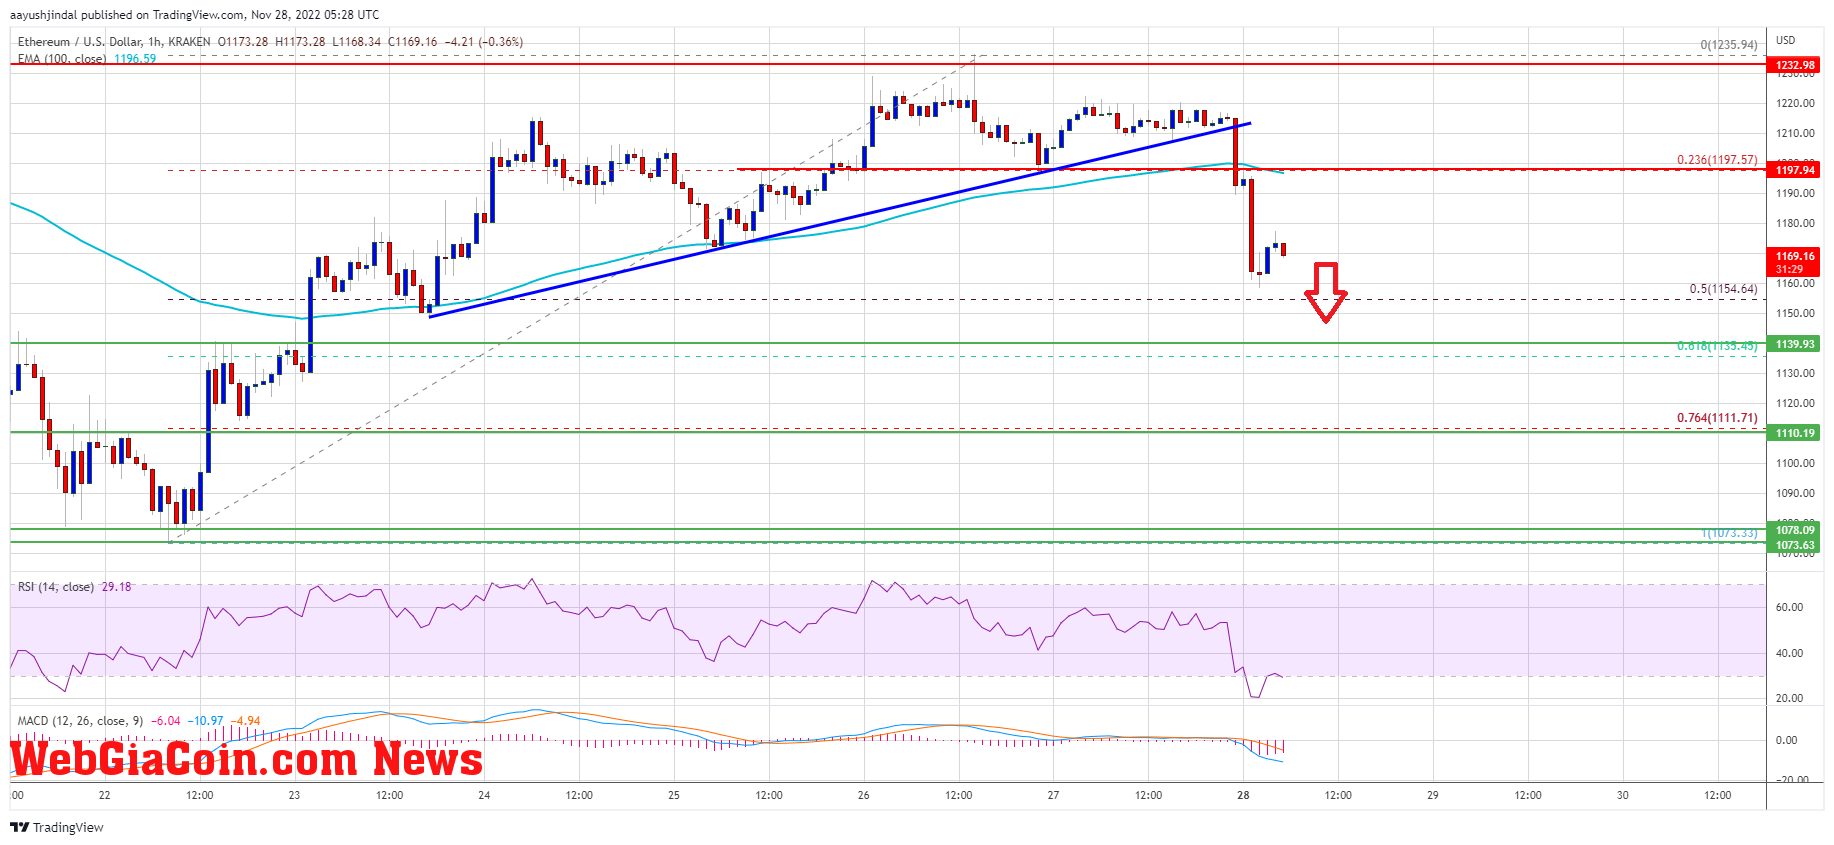
Task: Click the EMA value 1196.59
Action: click(x=135, y=59)
